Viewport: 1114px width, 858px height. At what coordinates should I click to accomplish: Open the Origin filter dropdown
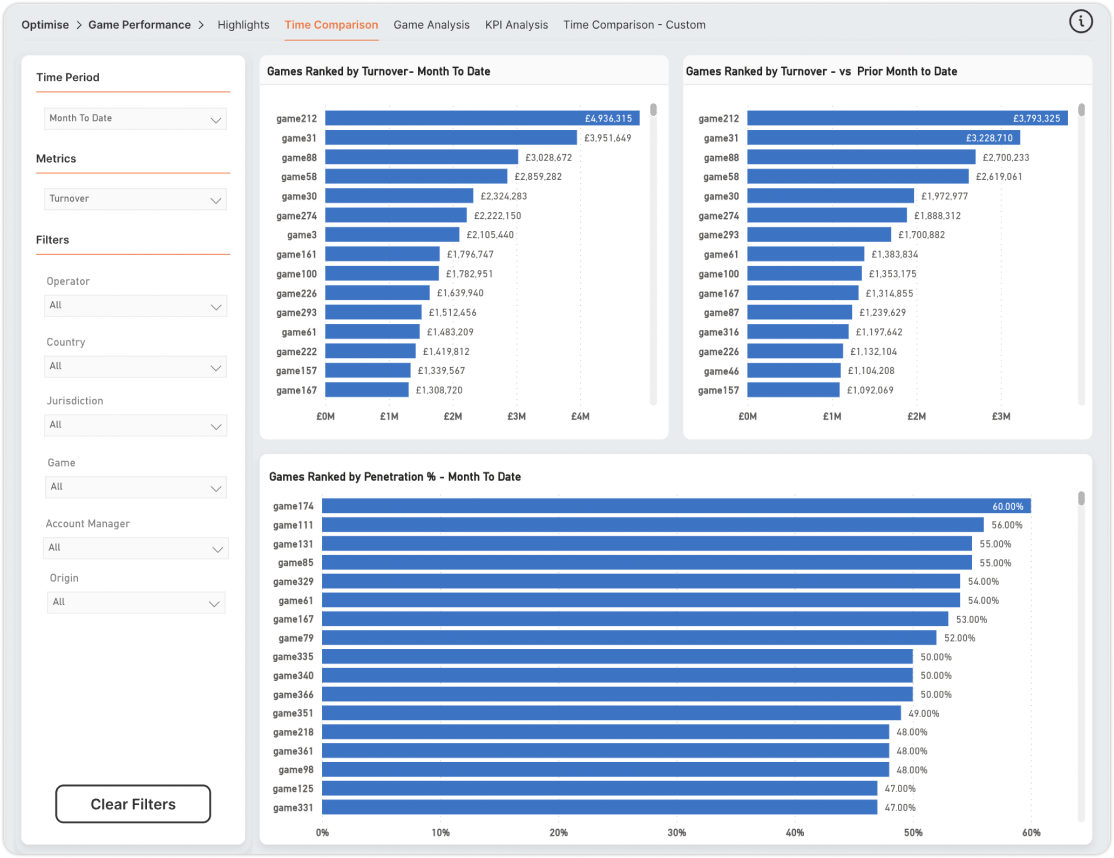(x=136, y=602)
